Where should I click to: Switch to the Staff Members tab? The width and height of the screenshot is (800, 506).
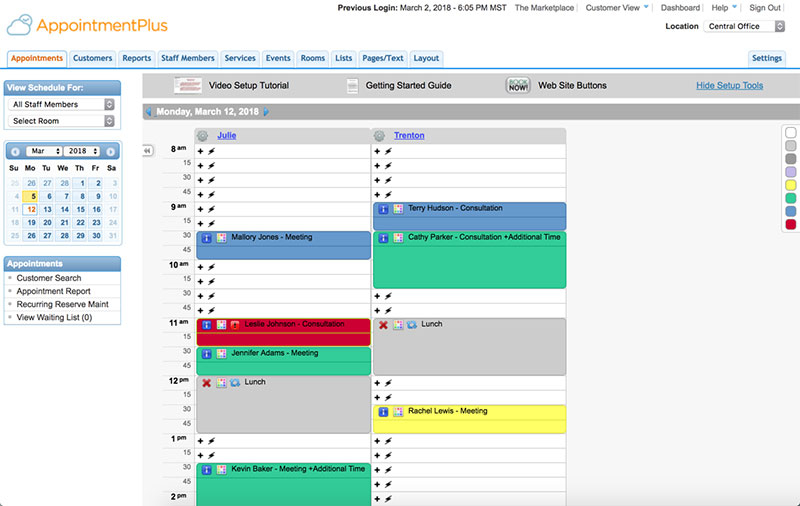coord(188,58)
